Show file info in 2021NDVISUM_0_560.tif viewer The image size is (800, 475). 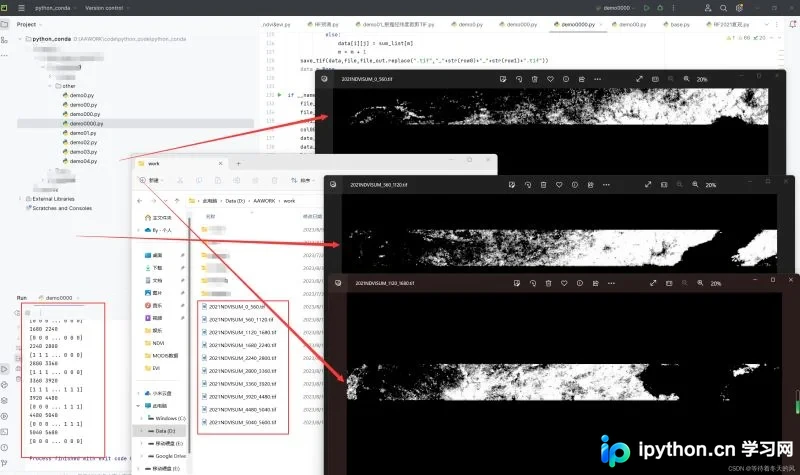tap(566, 79)
